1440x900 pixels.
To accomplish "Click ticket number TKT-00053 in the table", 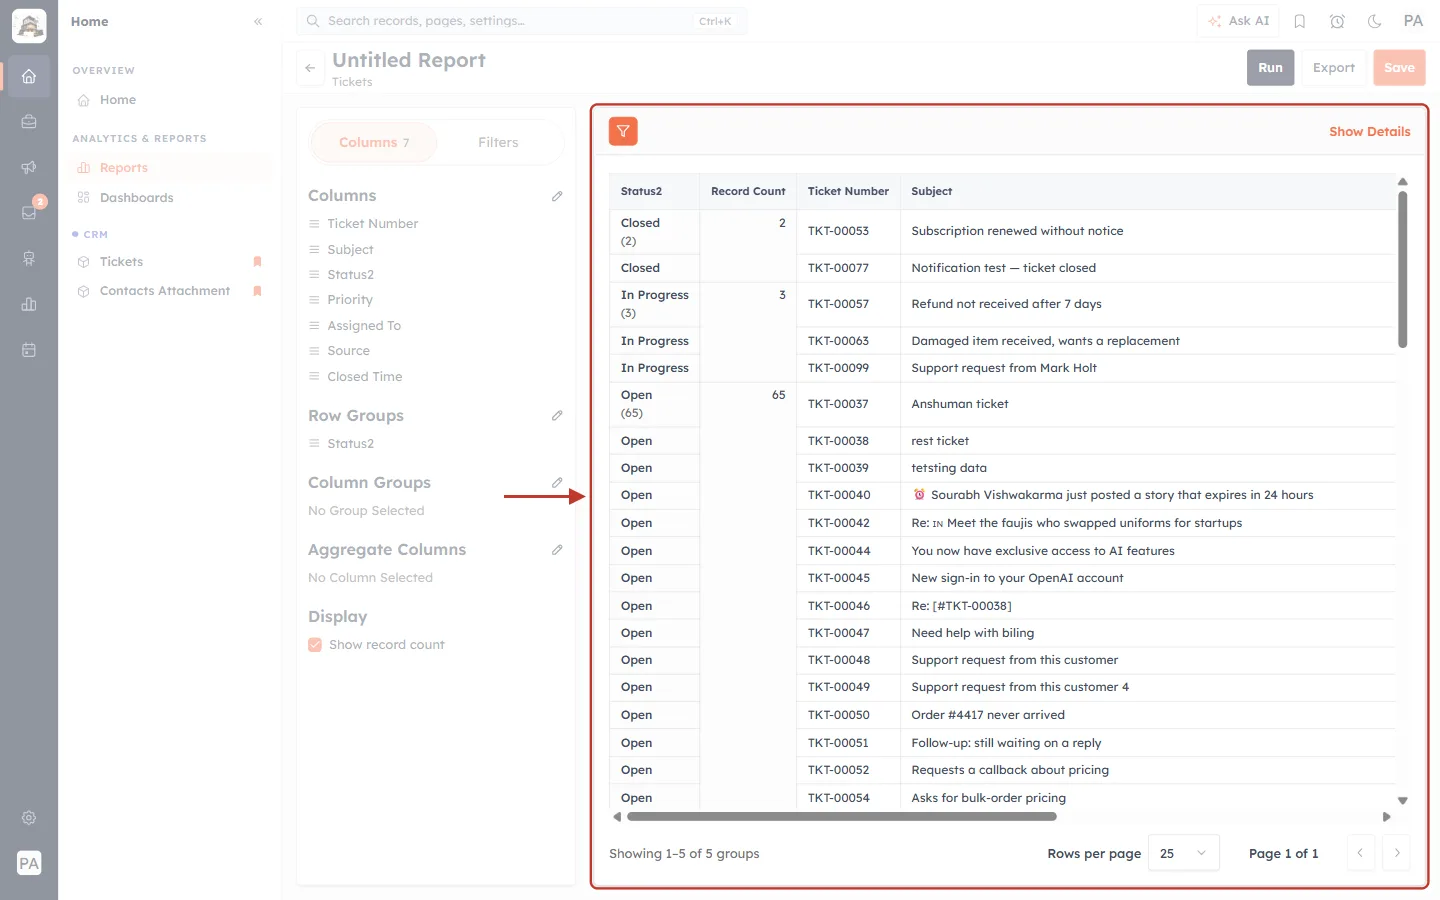I will pos(838,231).
